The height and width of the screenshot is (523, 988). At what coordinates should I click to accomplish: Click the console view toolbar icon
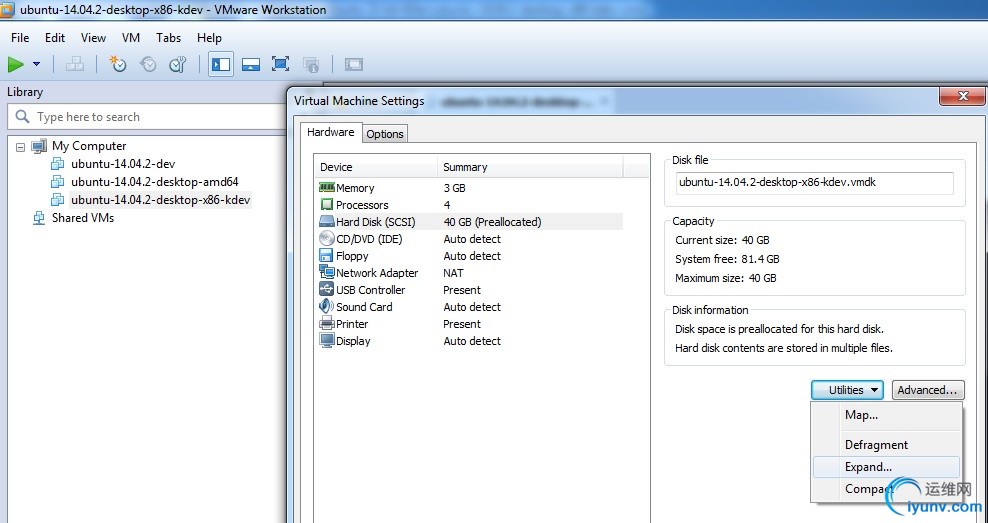[354, 64]
